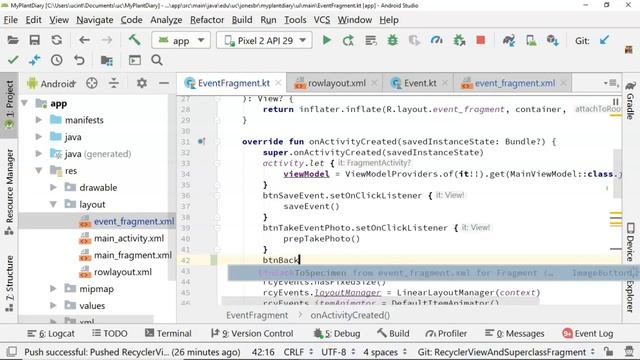The height and width of the screenshot is (360, 640).
Task: Hide the Project panel with minus icon
Action: coord(164,83)
